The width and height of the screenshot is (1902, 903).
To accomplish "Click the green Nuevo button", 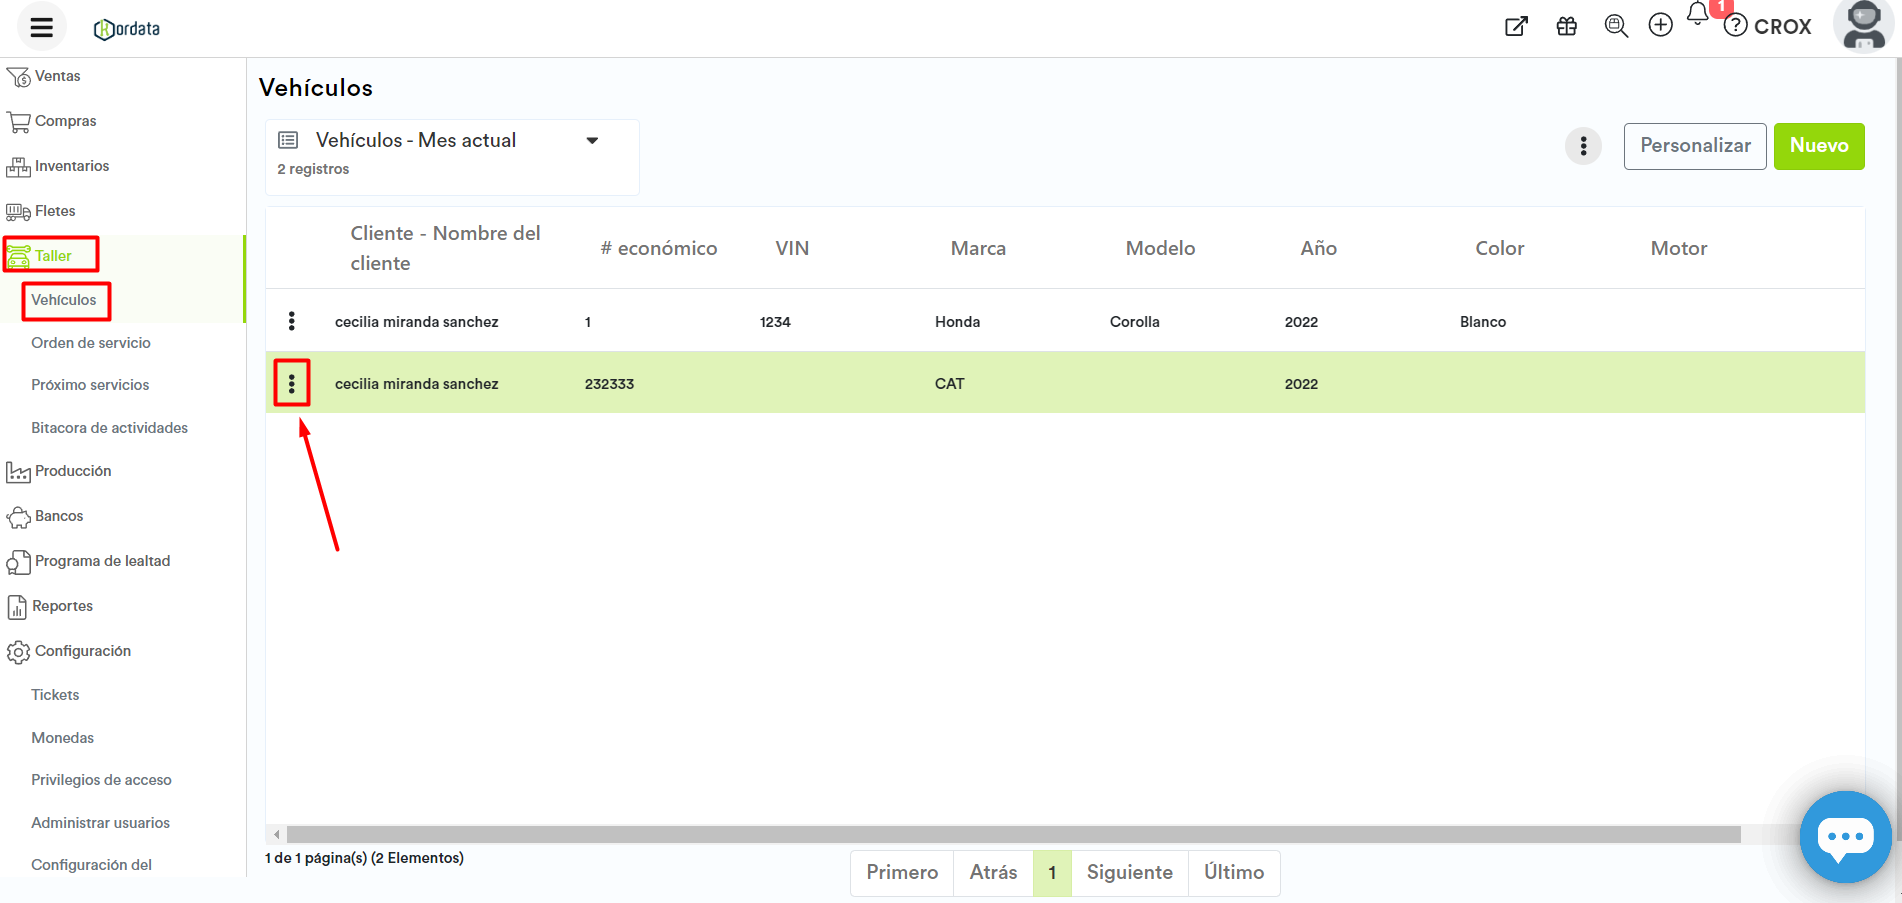I will point(1818,146).
